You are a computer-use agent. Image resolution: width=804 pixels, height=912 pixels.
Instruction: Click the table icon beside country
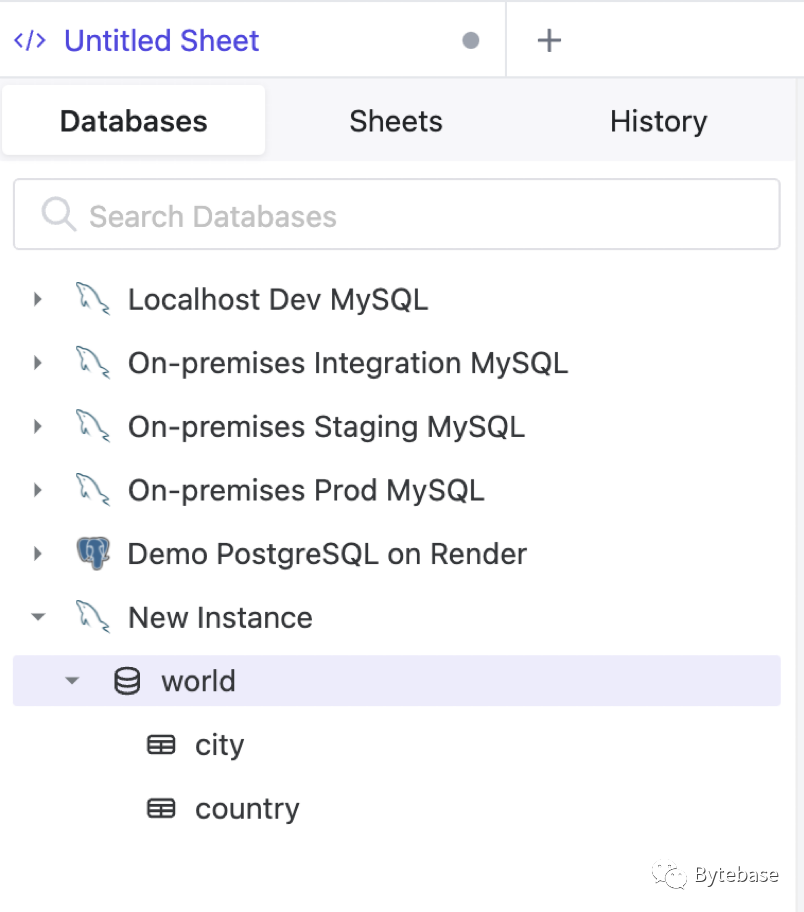tap(161, 809)
